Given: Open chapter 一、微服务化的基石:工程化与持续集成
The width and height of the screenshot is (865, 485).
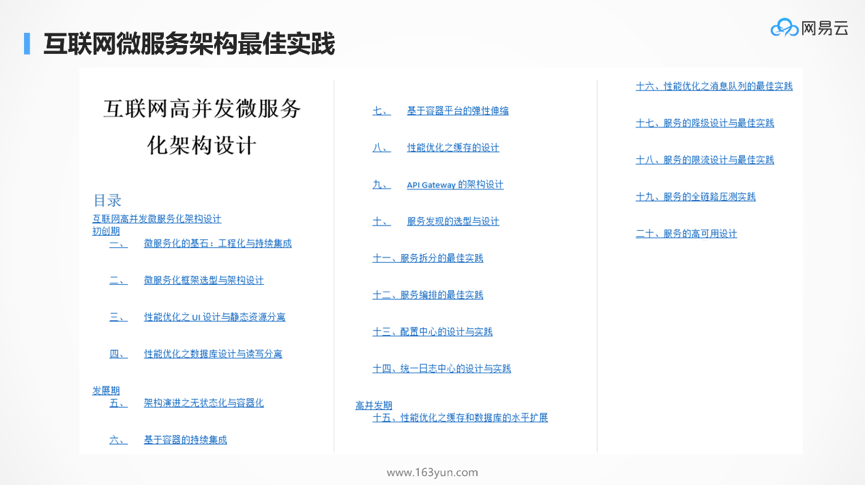Looking at the screenshot, I should coord(200,243).
